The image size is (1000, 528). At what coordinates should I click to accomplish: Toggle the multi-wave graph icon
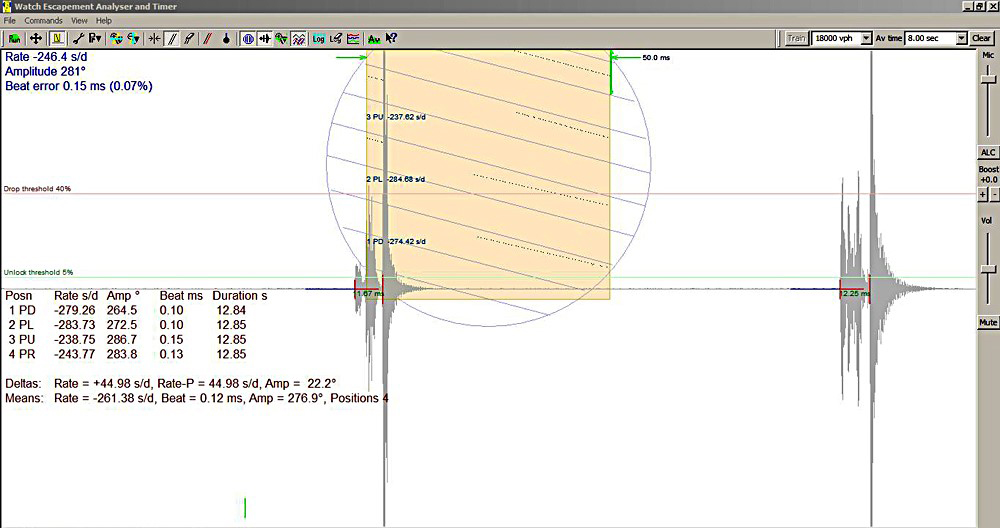pyautogui.click(x=298, y=39)
